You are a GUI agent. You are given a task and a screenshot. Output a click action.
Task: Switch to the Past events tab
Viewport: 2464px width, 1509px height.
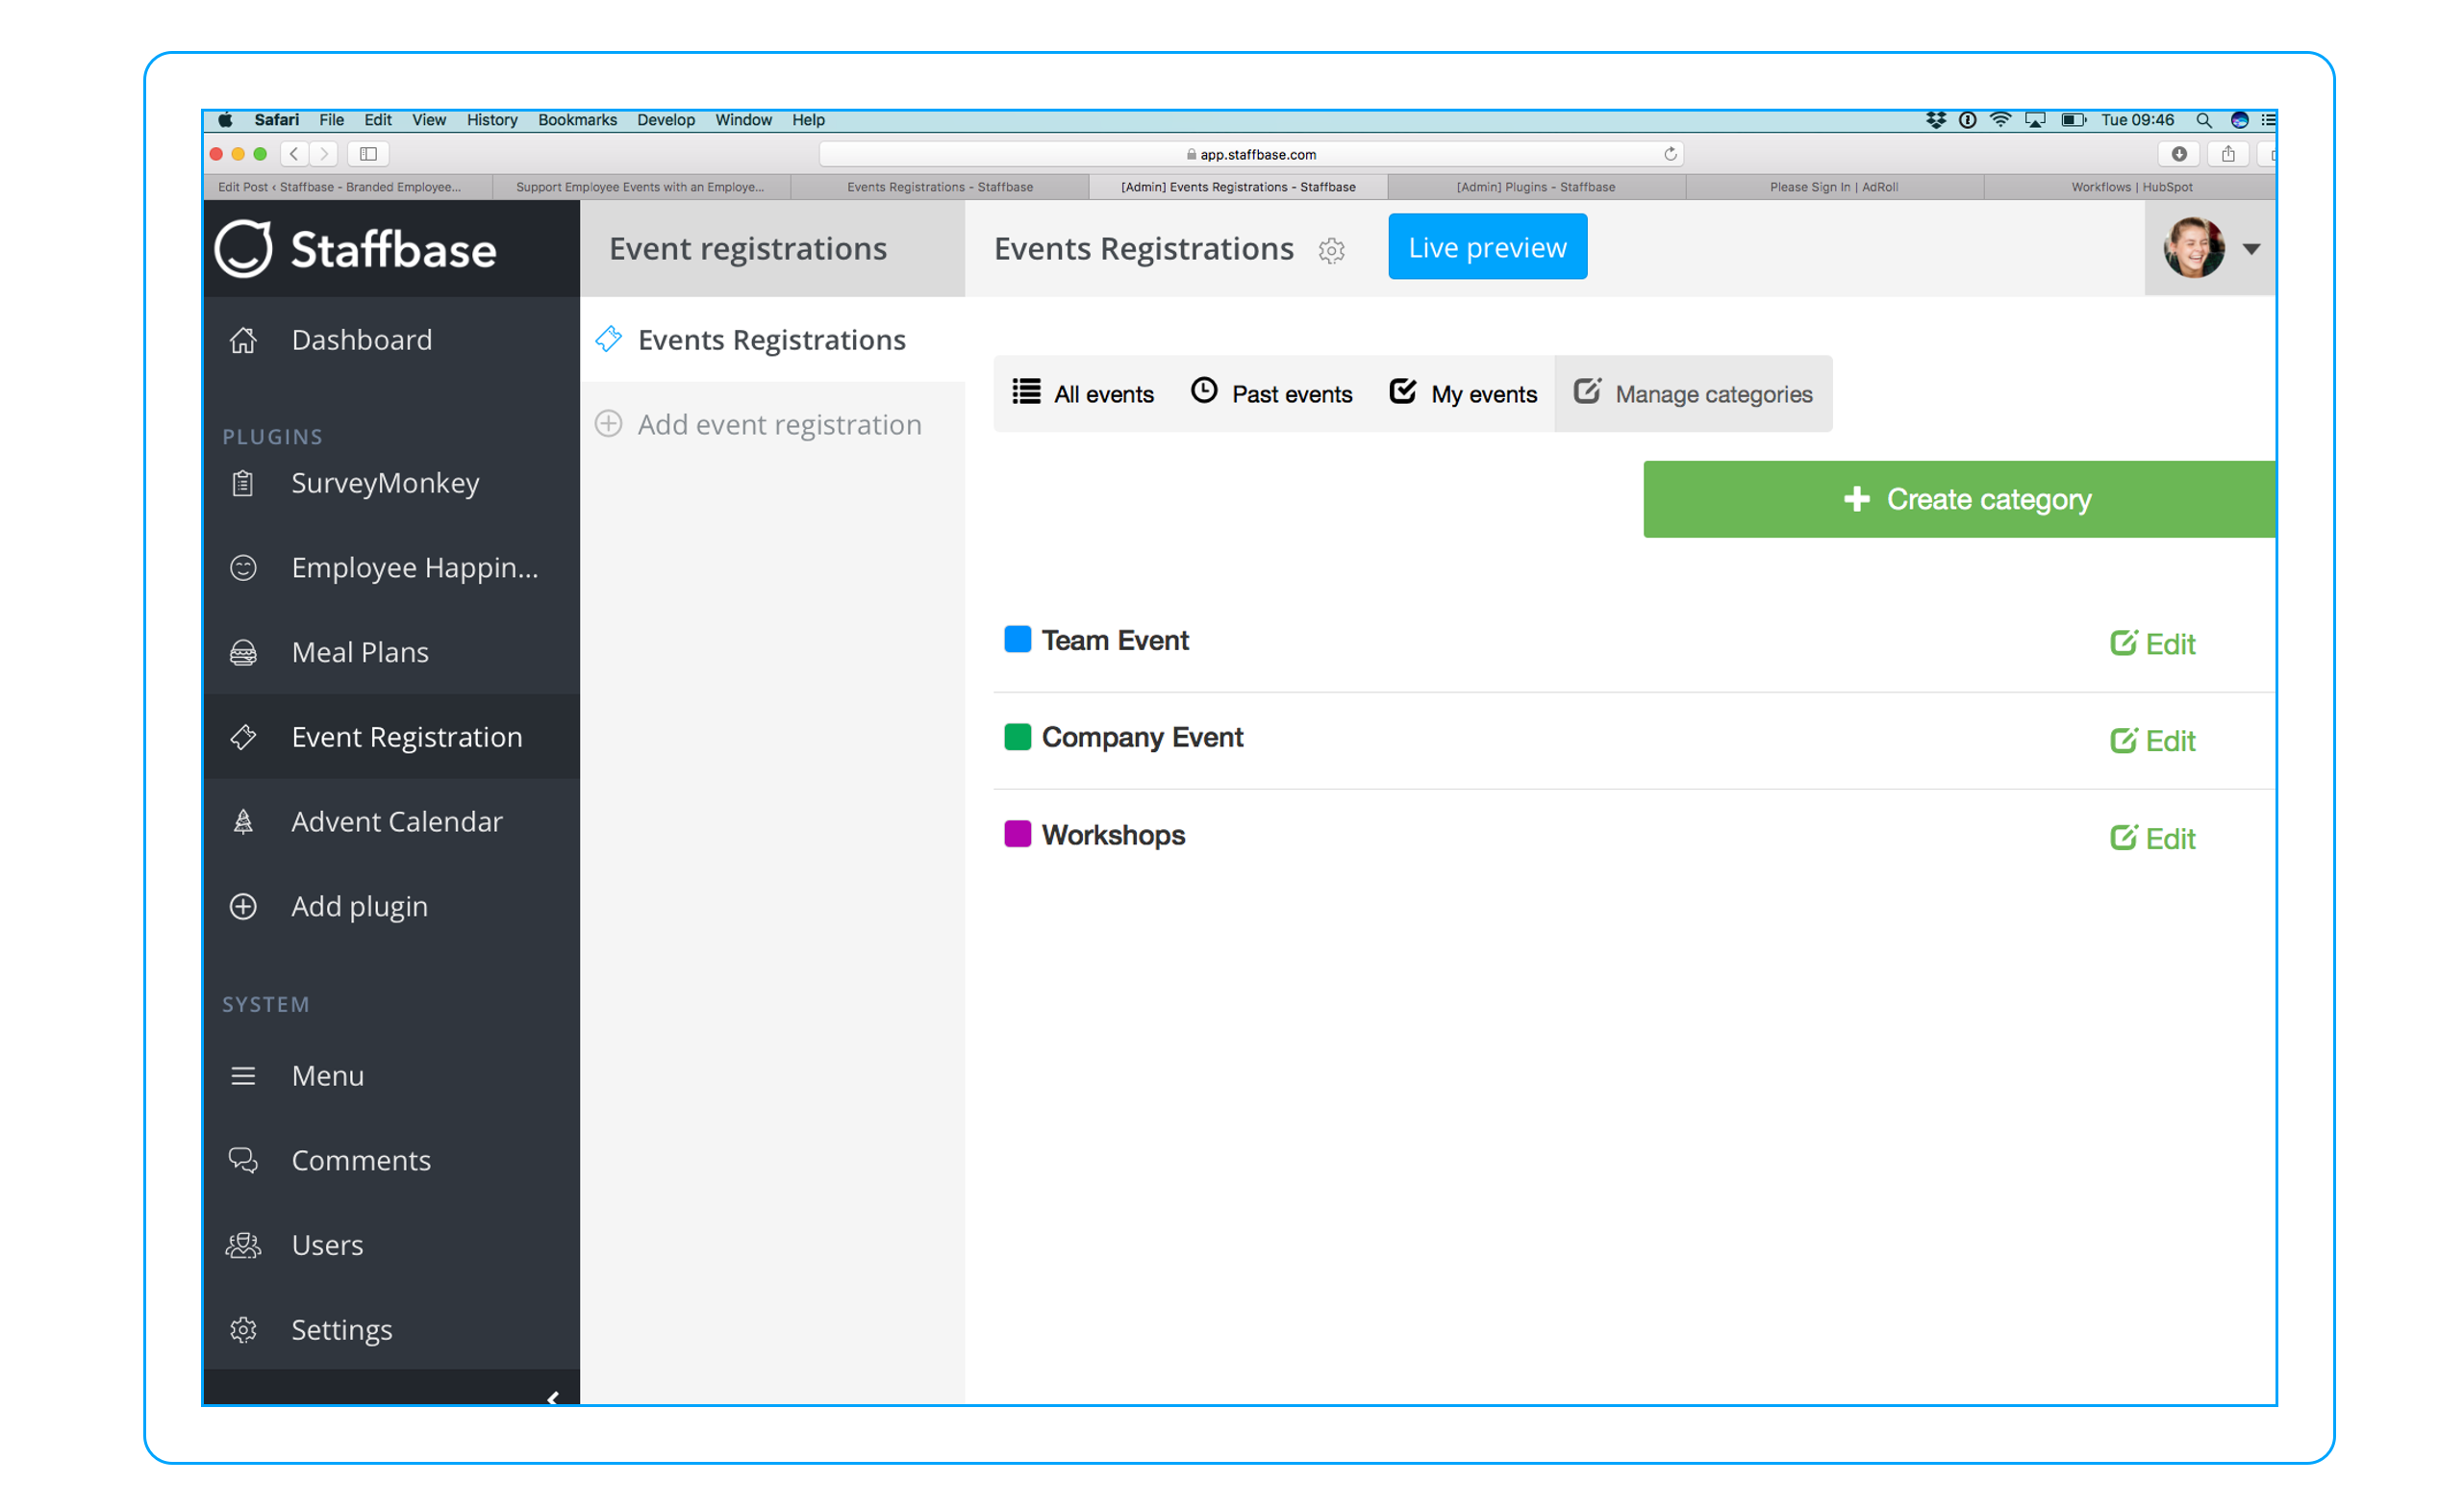click(x=1271, y=394)
